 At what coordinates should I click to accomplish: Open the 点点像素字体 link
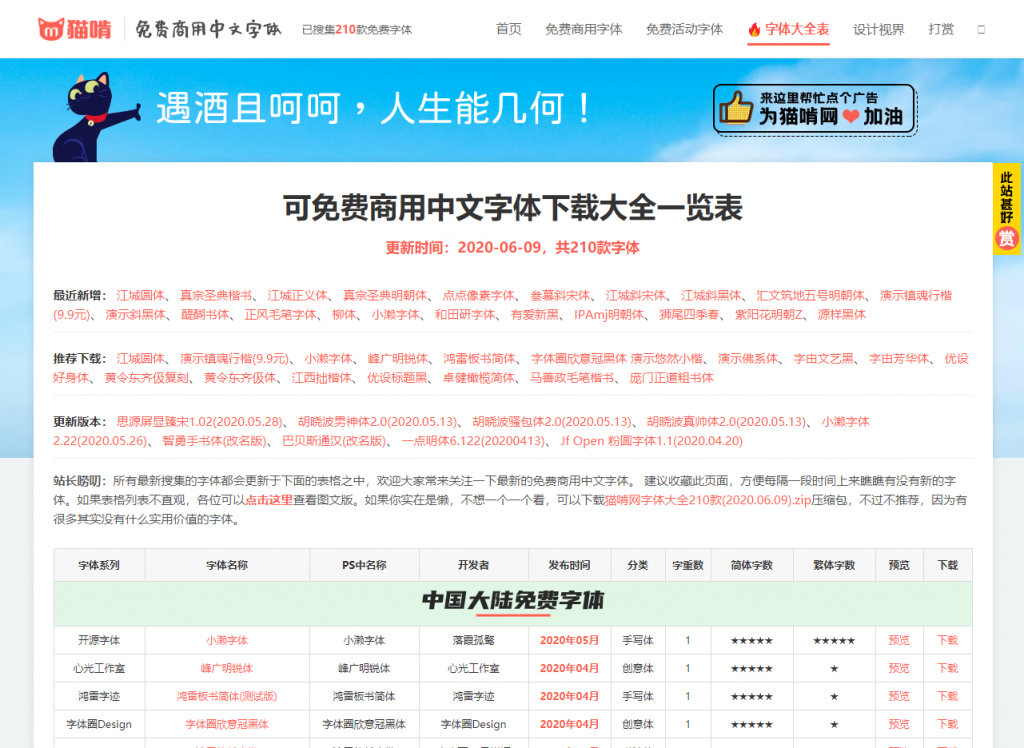[x=479, y=295]
